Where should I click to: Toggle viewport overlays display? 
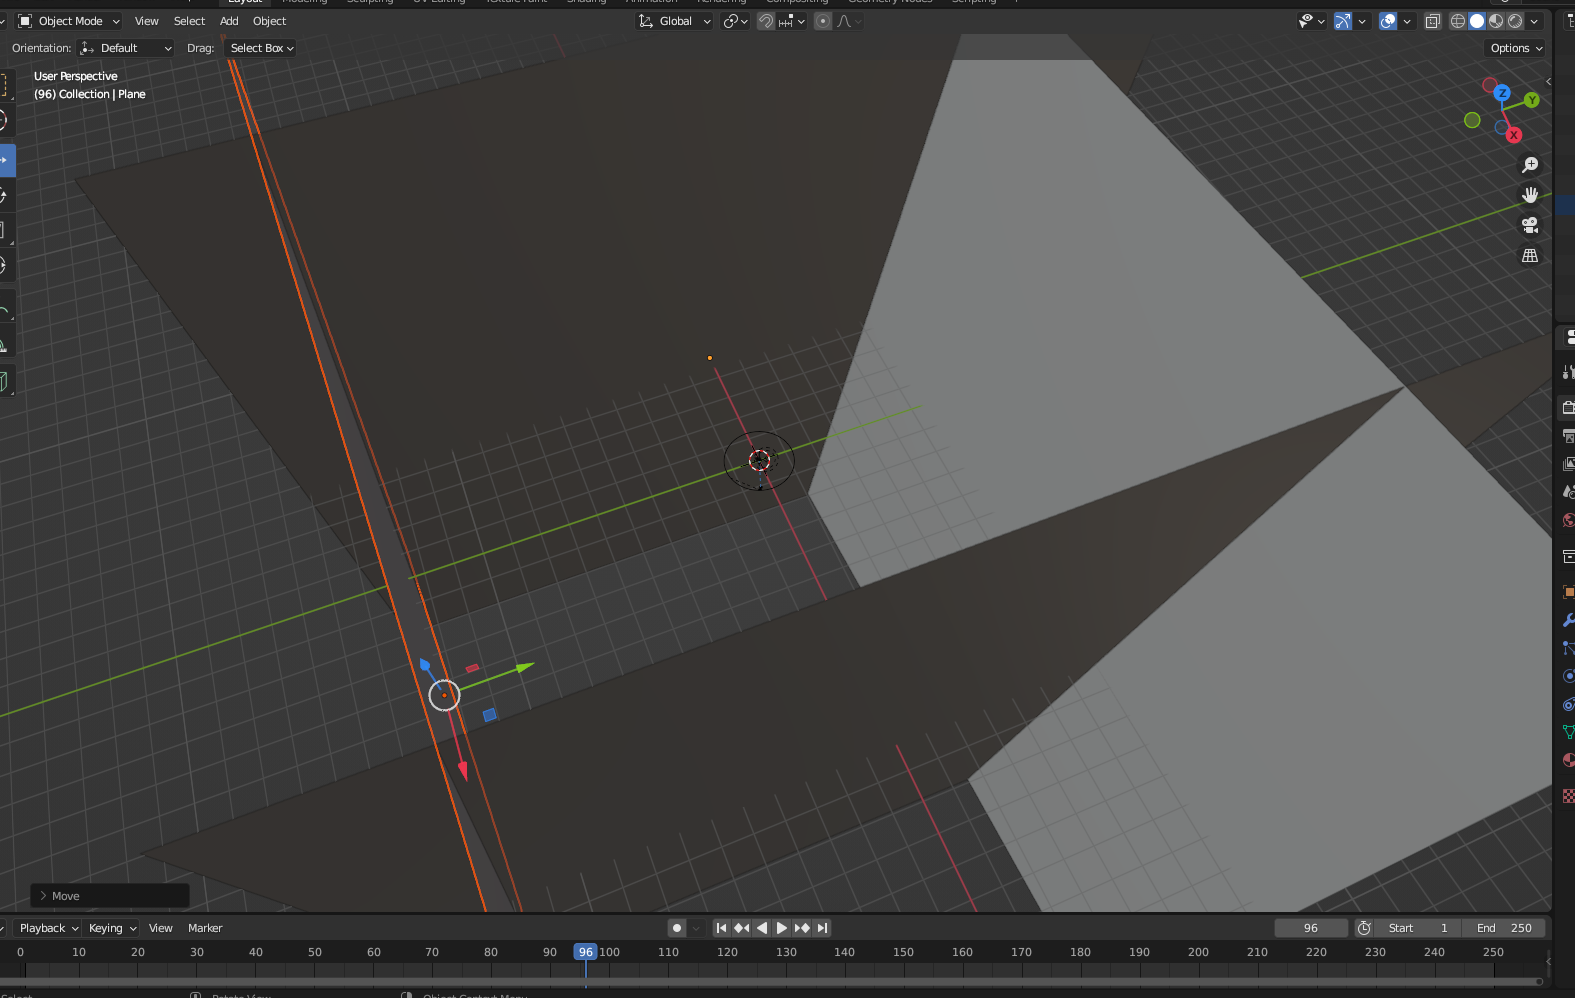pos(1388,21)
